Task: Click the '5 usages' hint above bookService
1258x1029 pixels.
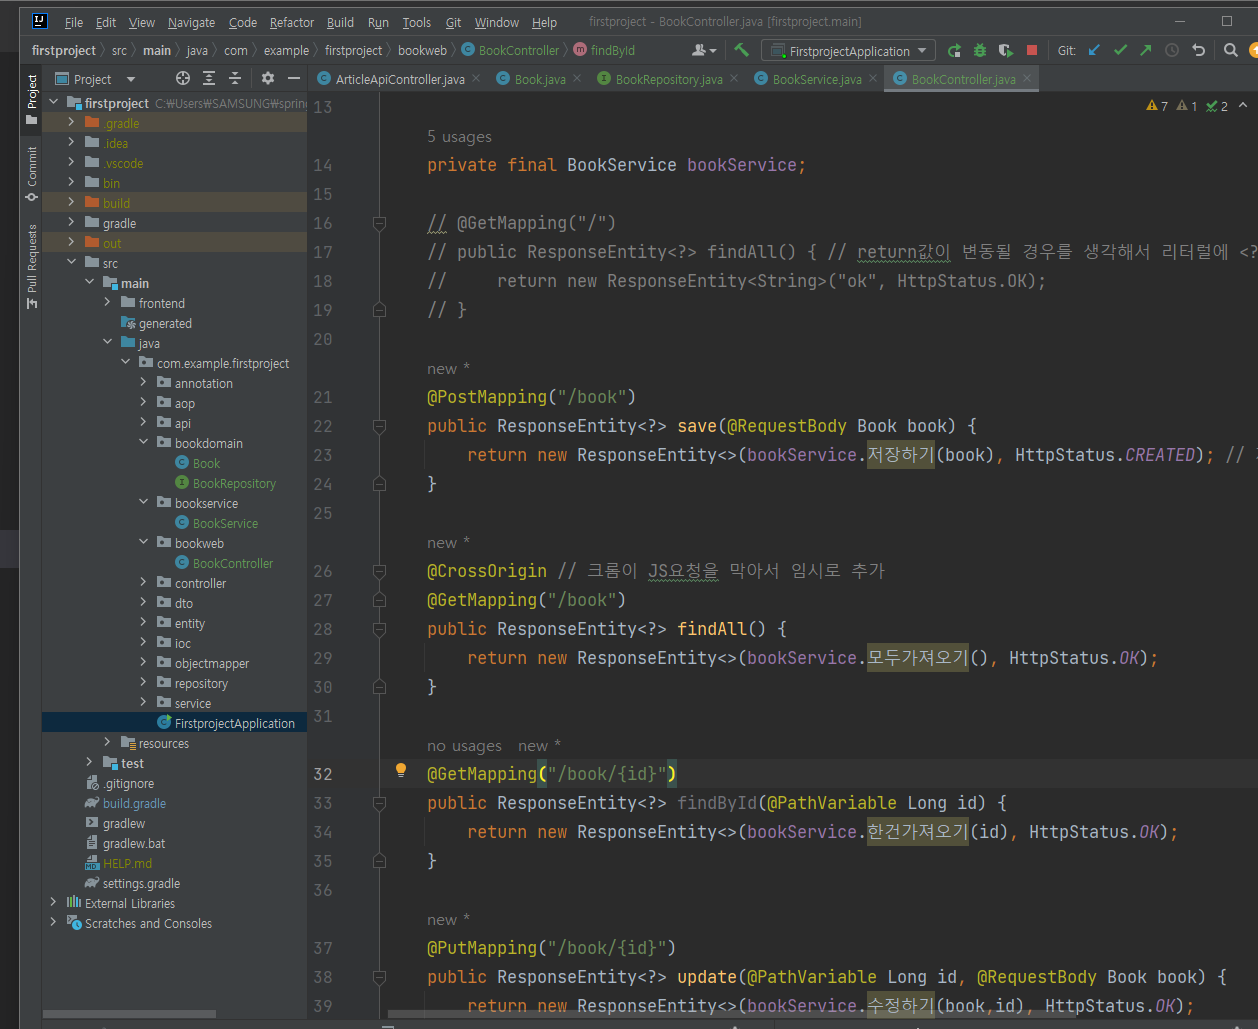Action: [459, 137]
